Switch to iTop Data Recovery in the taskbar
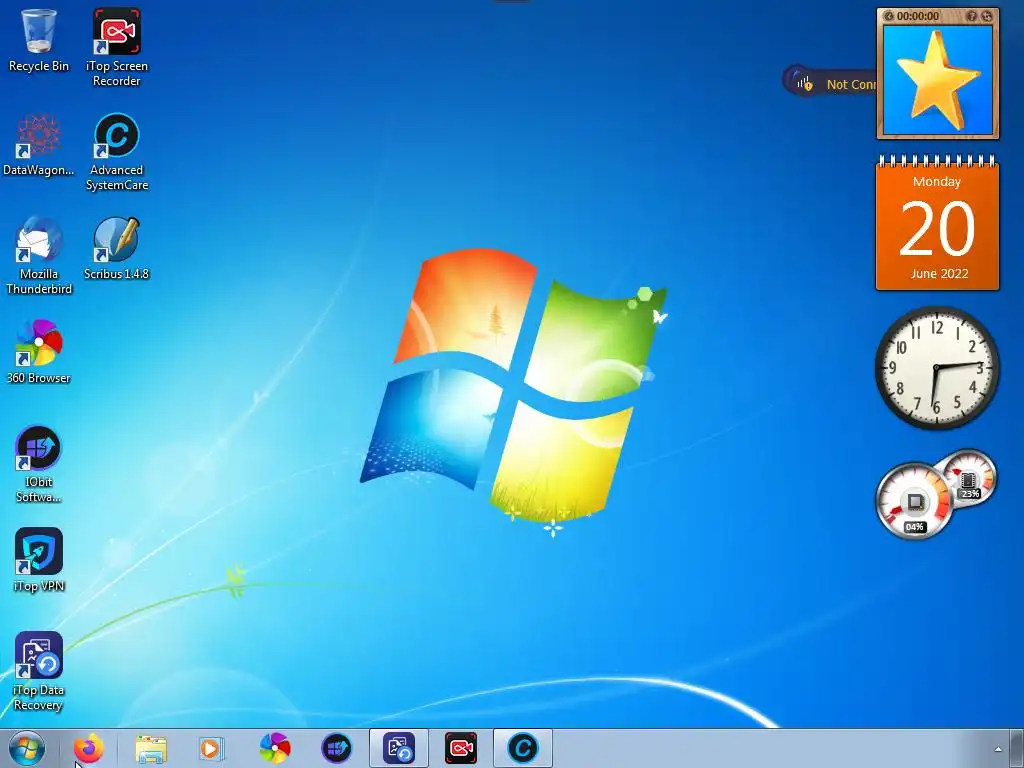 pyautogui.click(x=399, y=748)
